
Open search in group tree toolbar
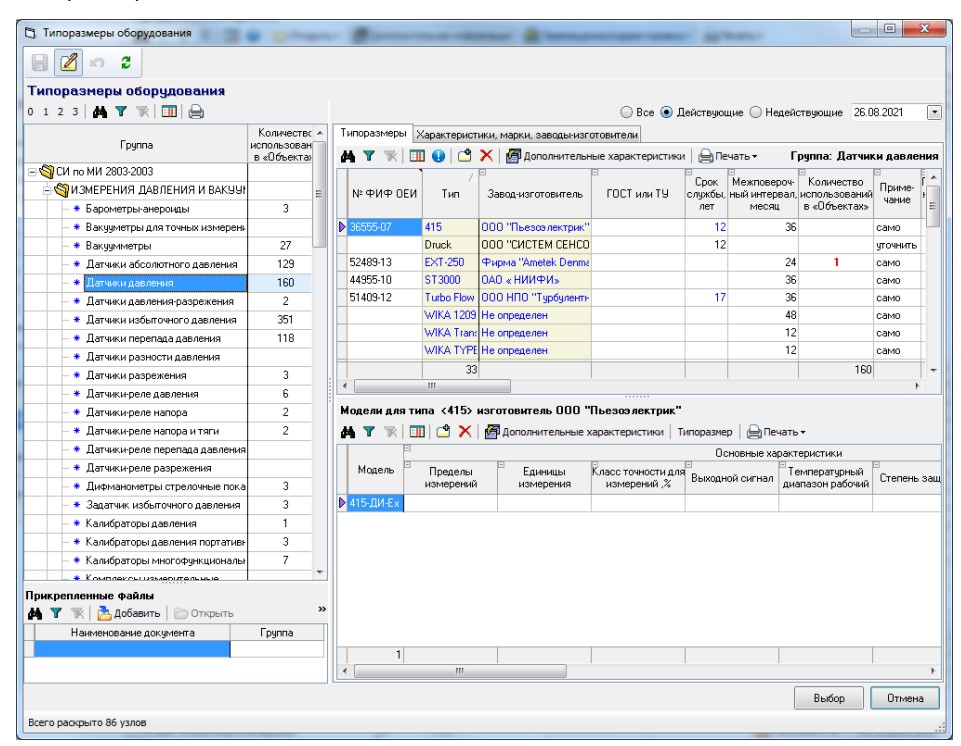pos(100,113)
